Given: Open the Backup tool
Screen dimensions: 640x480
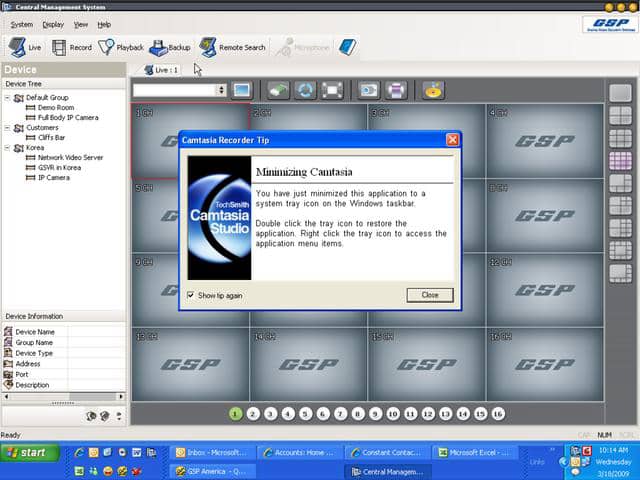Looking at the screenshot, I should (x=170, y=47).
